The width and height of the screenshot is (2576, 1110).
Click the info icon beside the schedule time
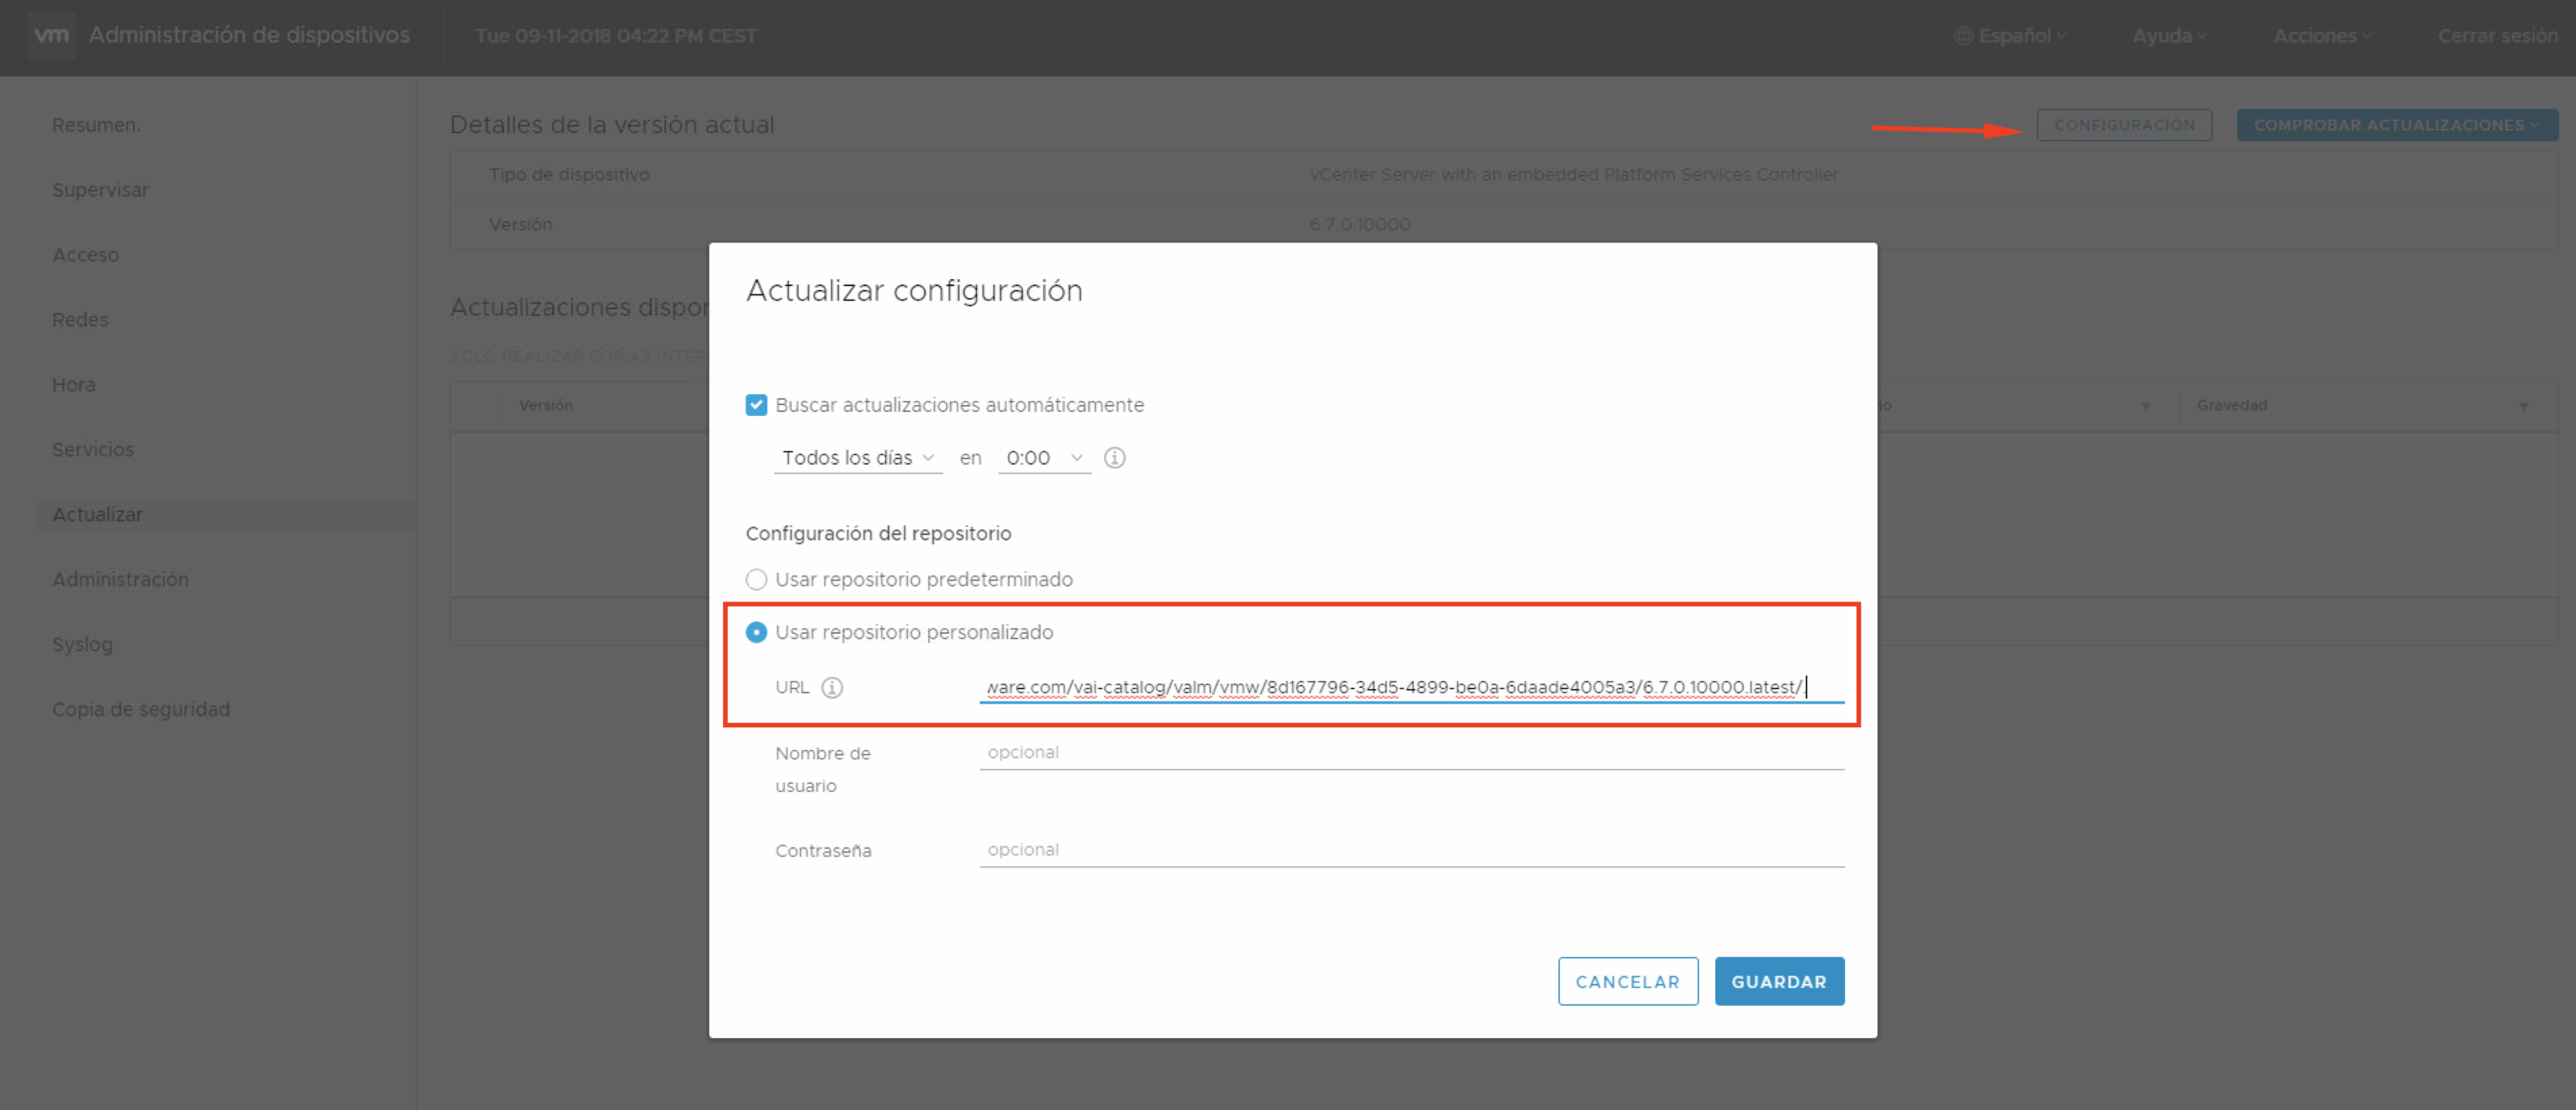[1114, 457]
